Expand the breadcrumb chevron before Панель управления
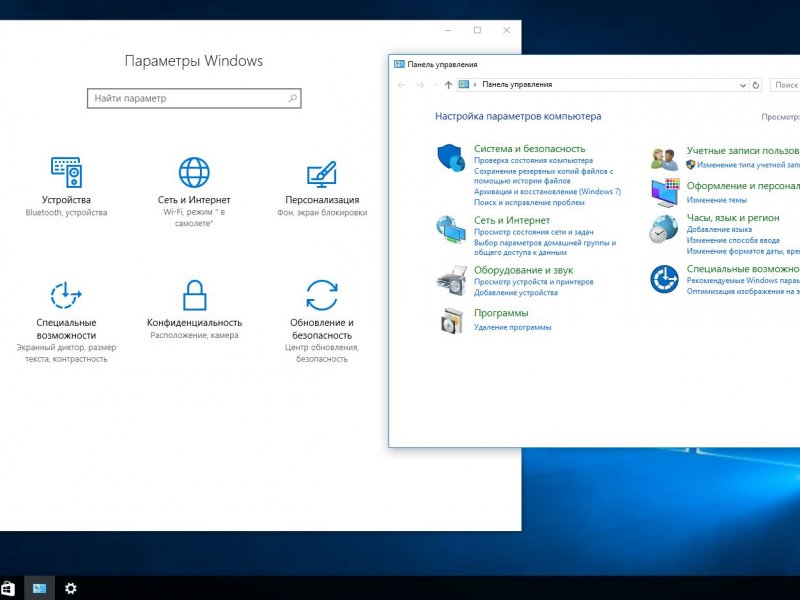The width and height of the screenshot is (800, 600). click(476, 85)
